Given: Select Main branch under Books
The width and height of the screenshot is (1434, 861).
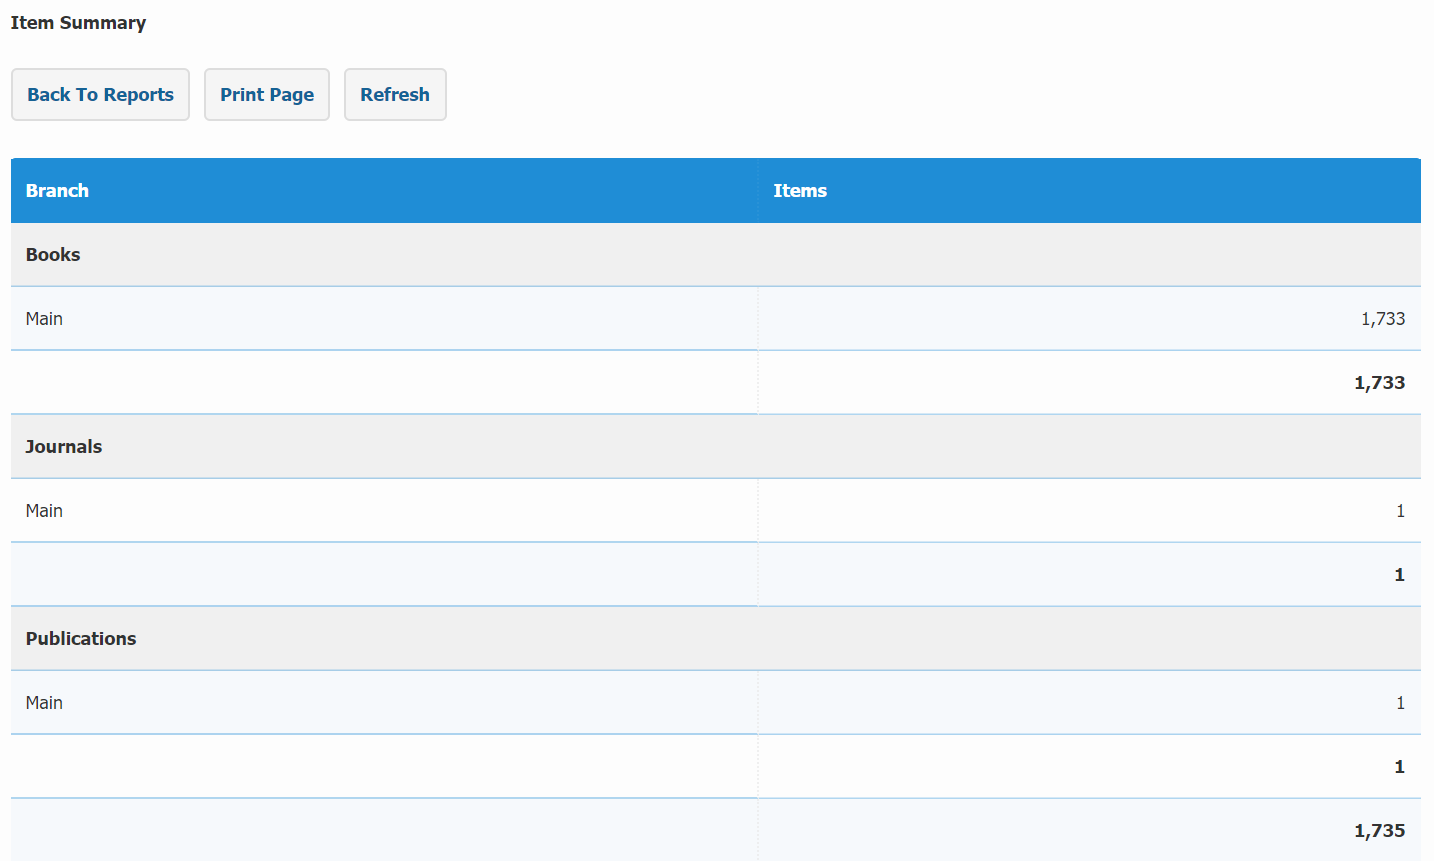Looking at the screenshot, I should pos(44,319).
